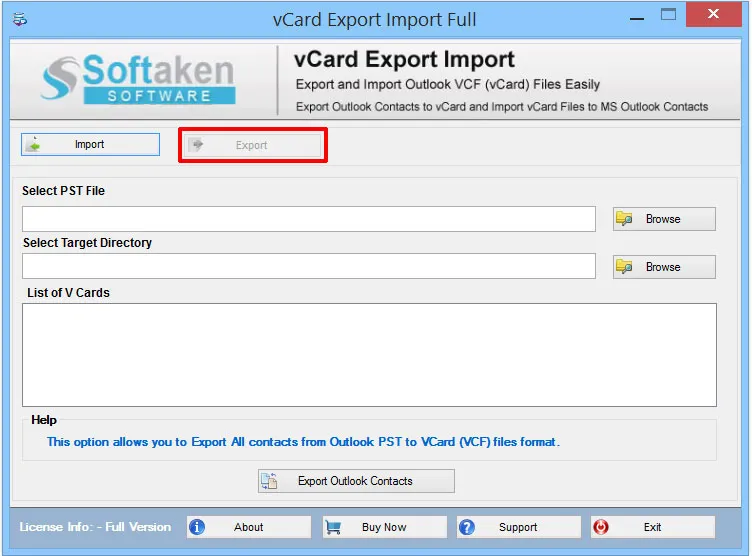Open the Buy Now page
The height and width of the screenshot is (556, 752).
tap(385, 527)
